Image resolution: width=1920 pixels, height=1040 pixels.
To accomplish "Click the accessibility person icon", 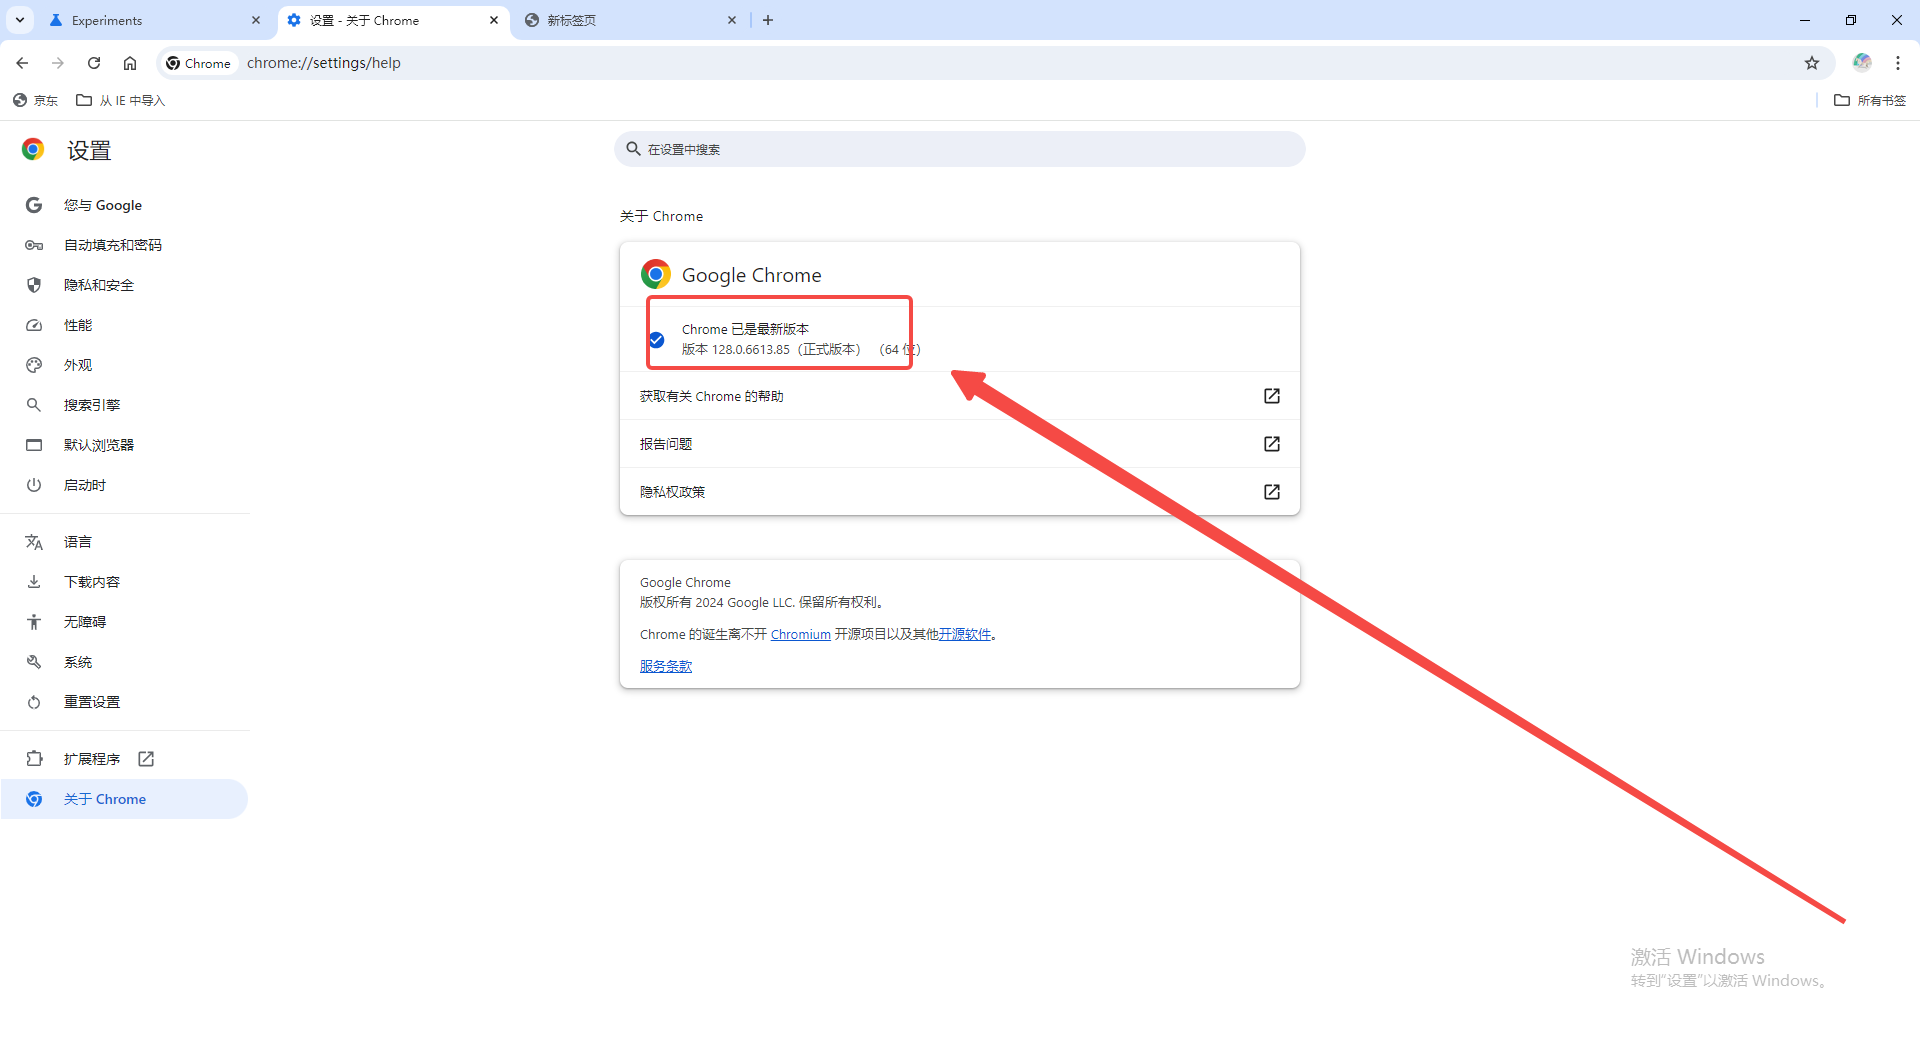I will pyautogui.click(x=34, y=622).
